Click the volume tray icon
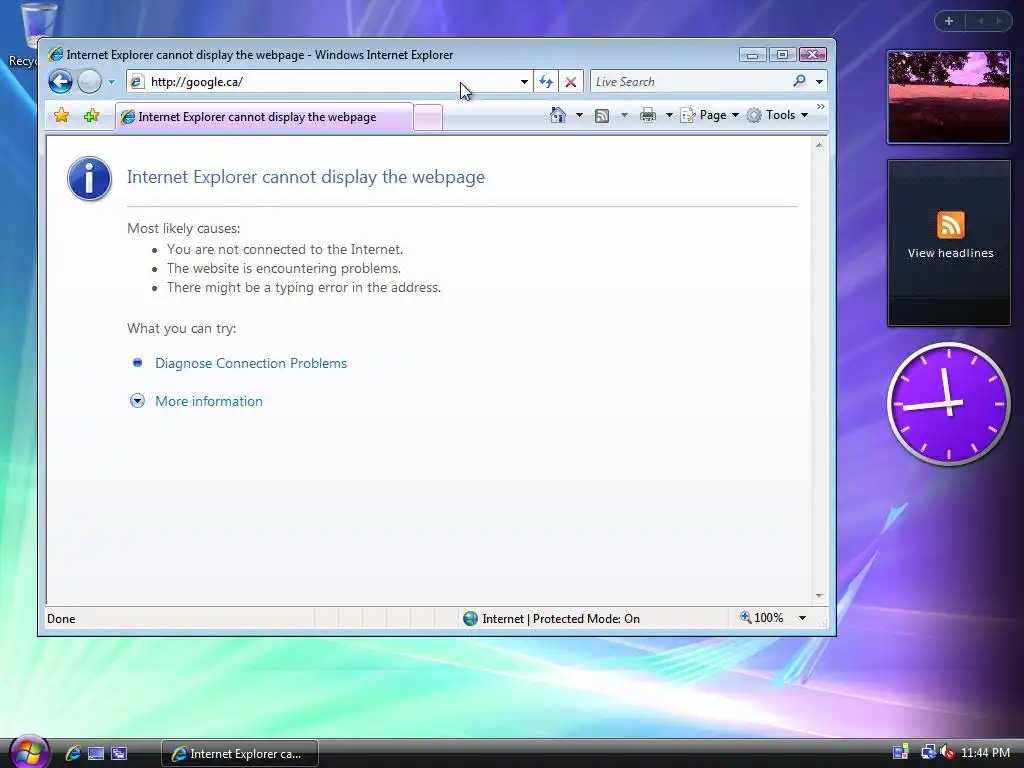This screenshot has width=1024, height=768. click(946, 752)
